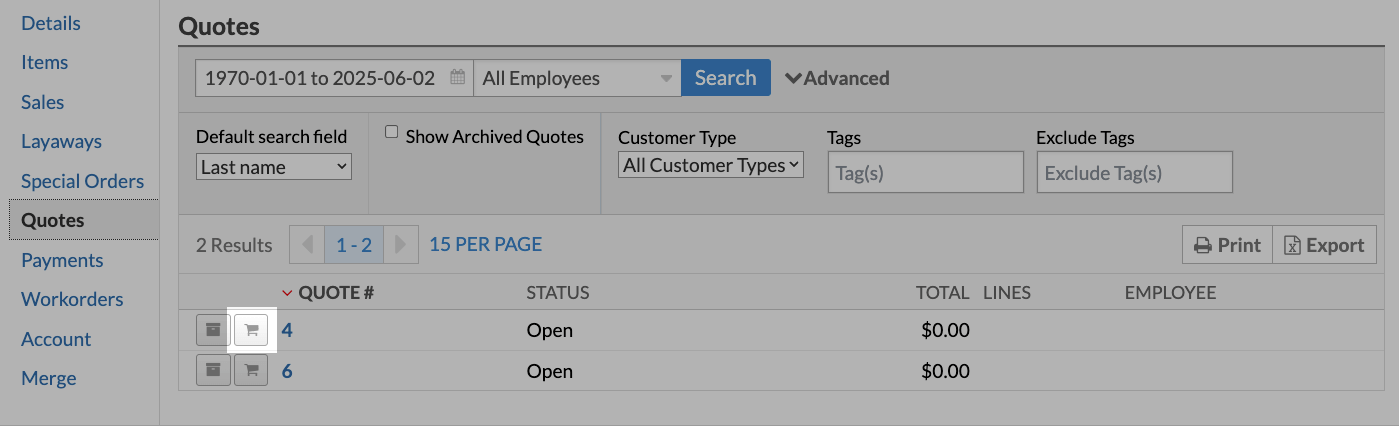Open the Customer Type dropdown
Screen dimensions: 1399x426
tap(710, 166)
